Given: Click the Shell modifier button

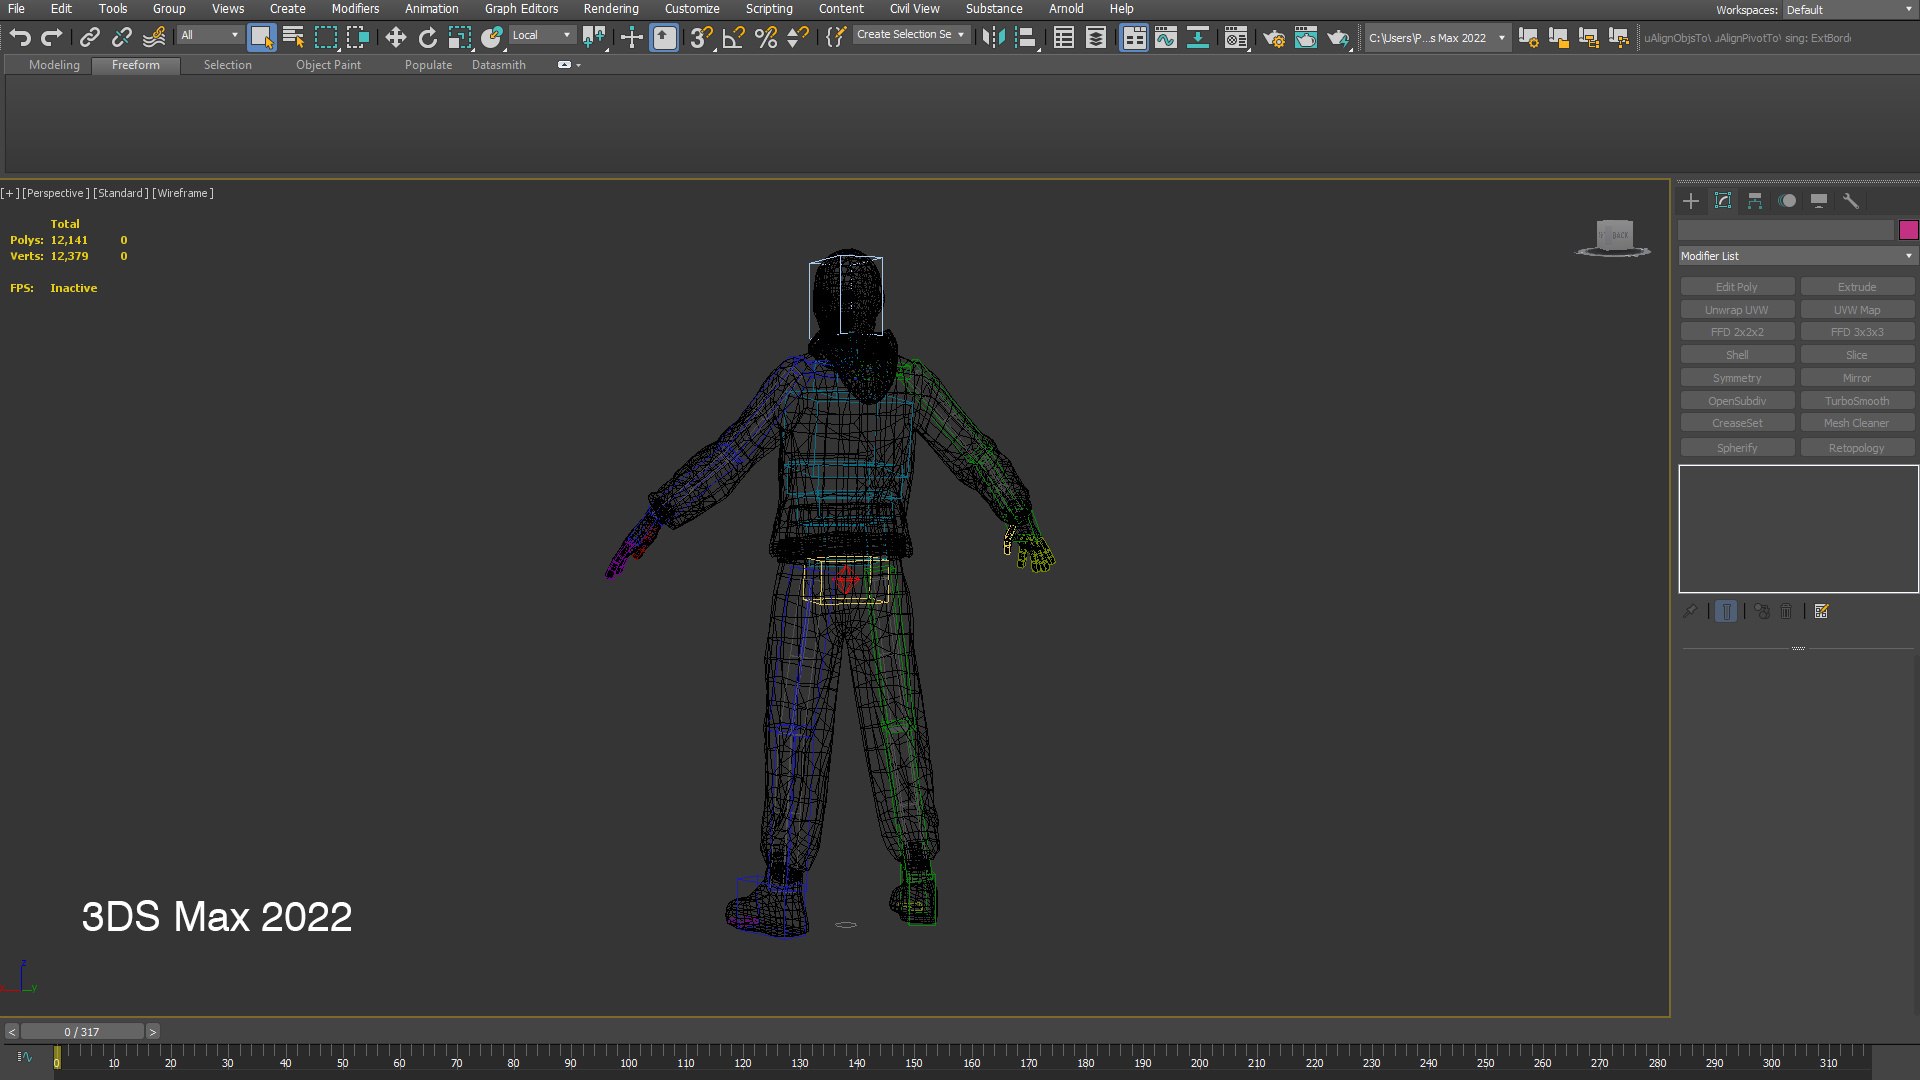Looking at the screenshot, I should (1737, 355).
